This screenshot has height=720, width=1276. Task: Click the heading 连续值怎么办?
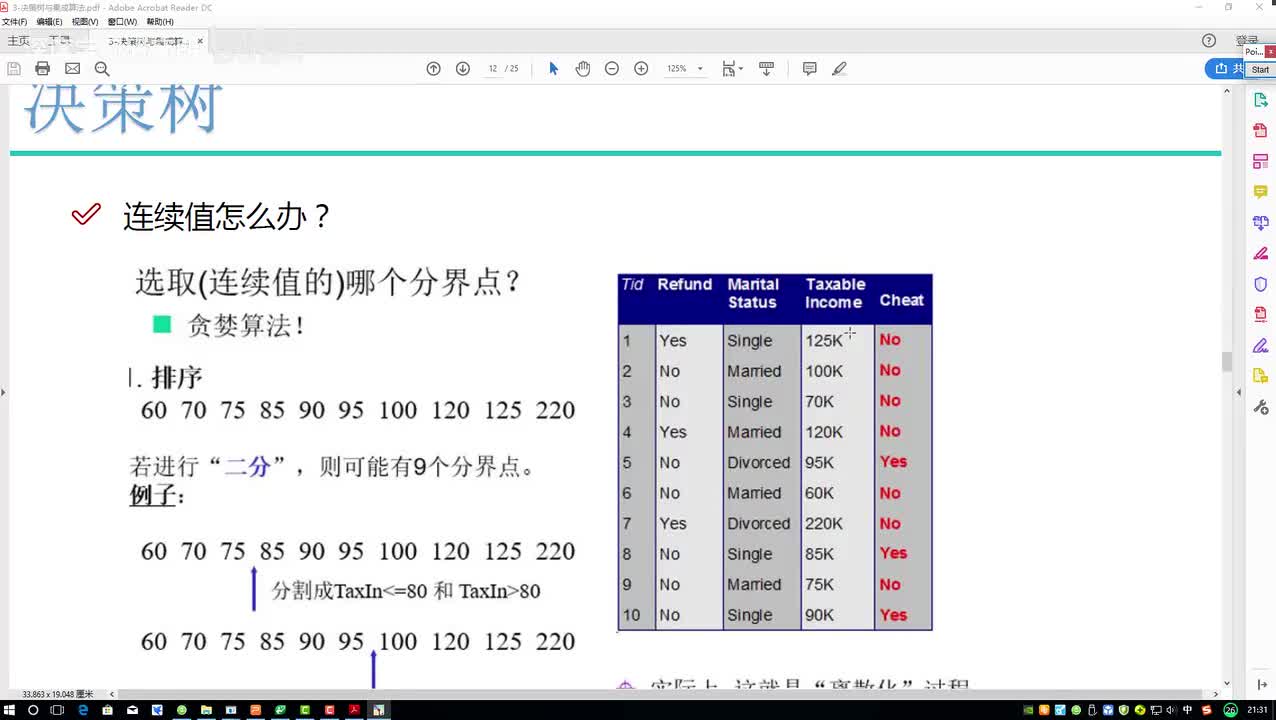(x=226, y=215)
